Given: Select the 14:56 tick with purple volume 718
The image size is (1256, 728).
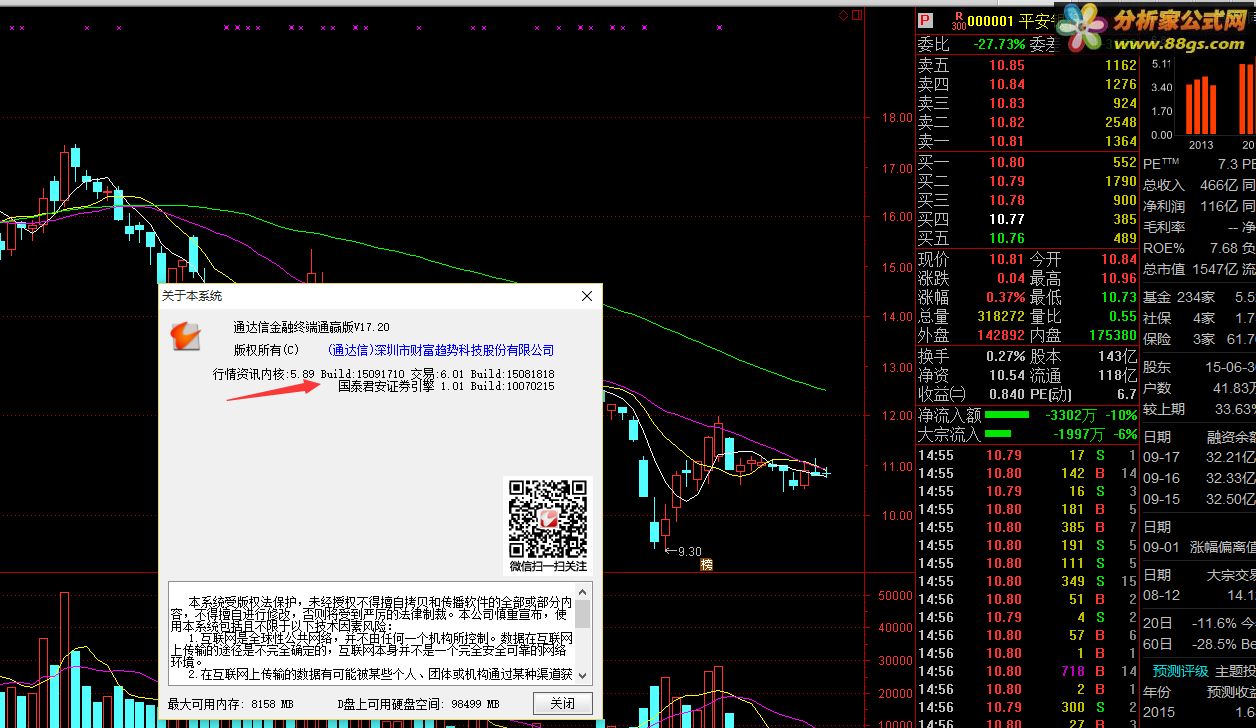Looking at the screenshot, I should click(1028, 671).
